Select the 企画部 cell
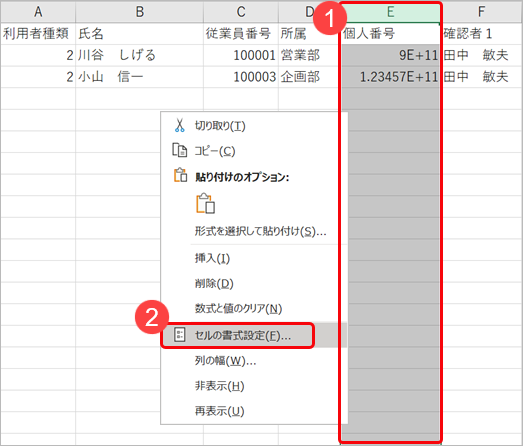The height and width of the screenshot is (446, 523). coord(310,77)
